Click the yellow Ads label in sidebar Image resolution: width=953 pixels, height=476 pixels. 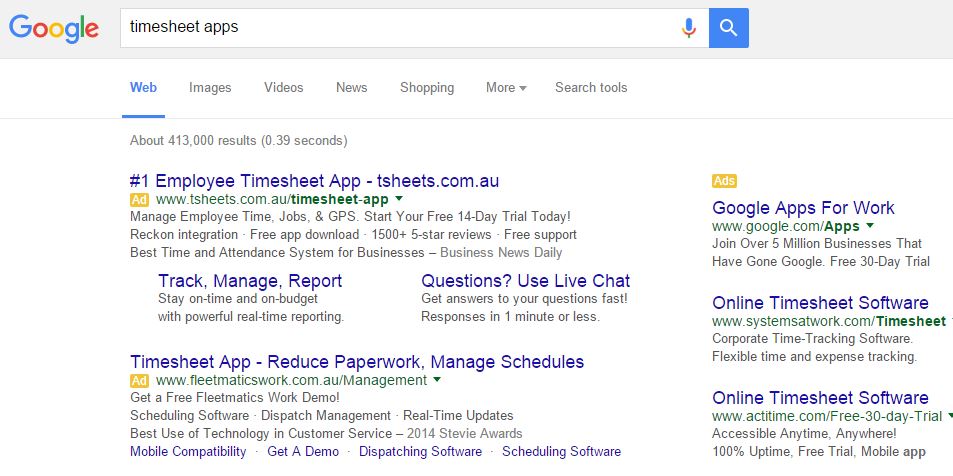click(x=724, y=181)
